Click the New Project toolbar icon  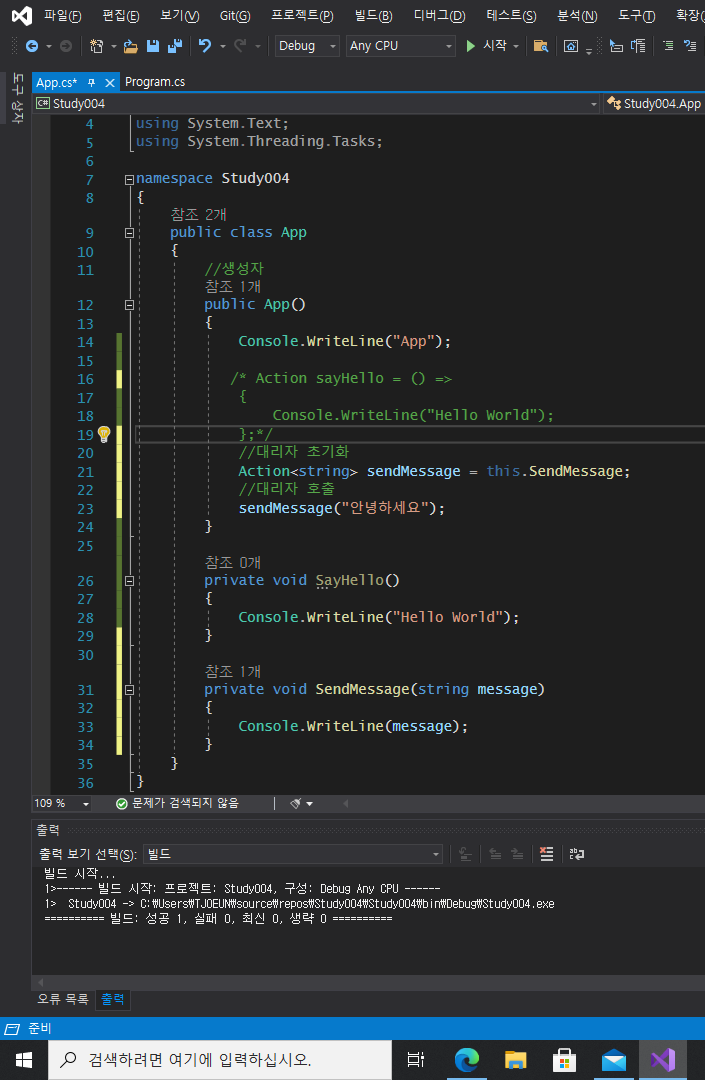[96, 46]
